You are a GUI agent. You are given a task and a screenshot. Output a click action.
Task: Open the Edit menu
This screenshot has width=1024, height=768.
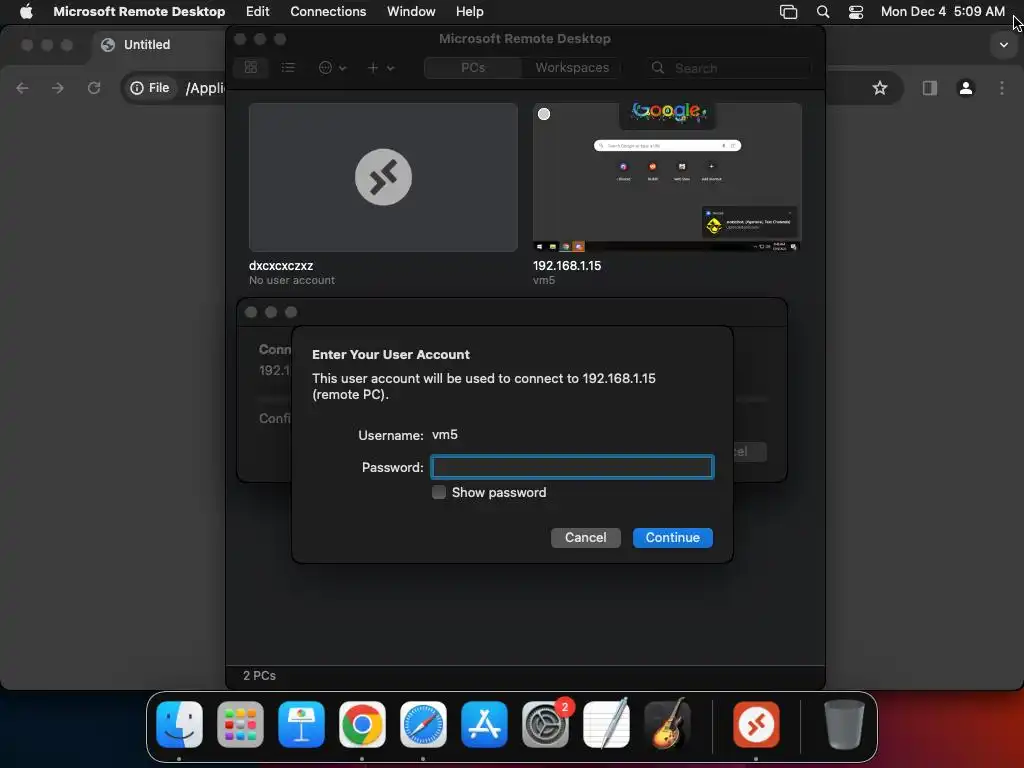point(257,12)
